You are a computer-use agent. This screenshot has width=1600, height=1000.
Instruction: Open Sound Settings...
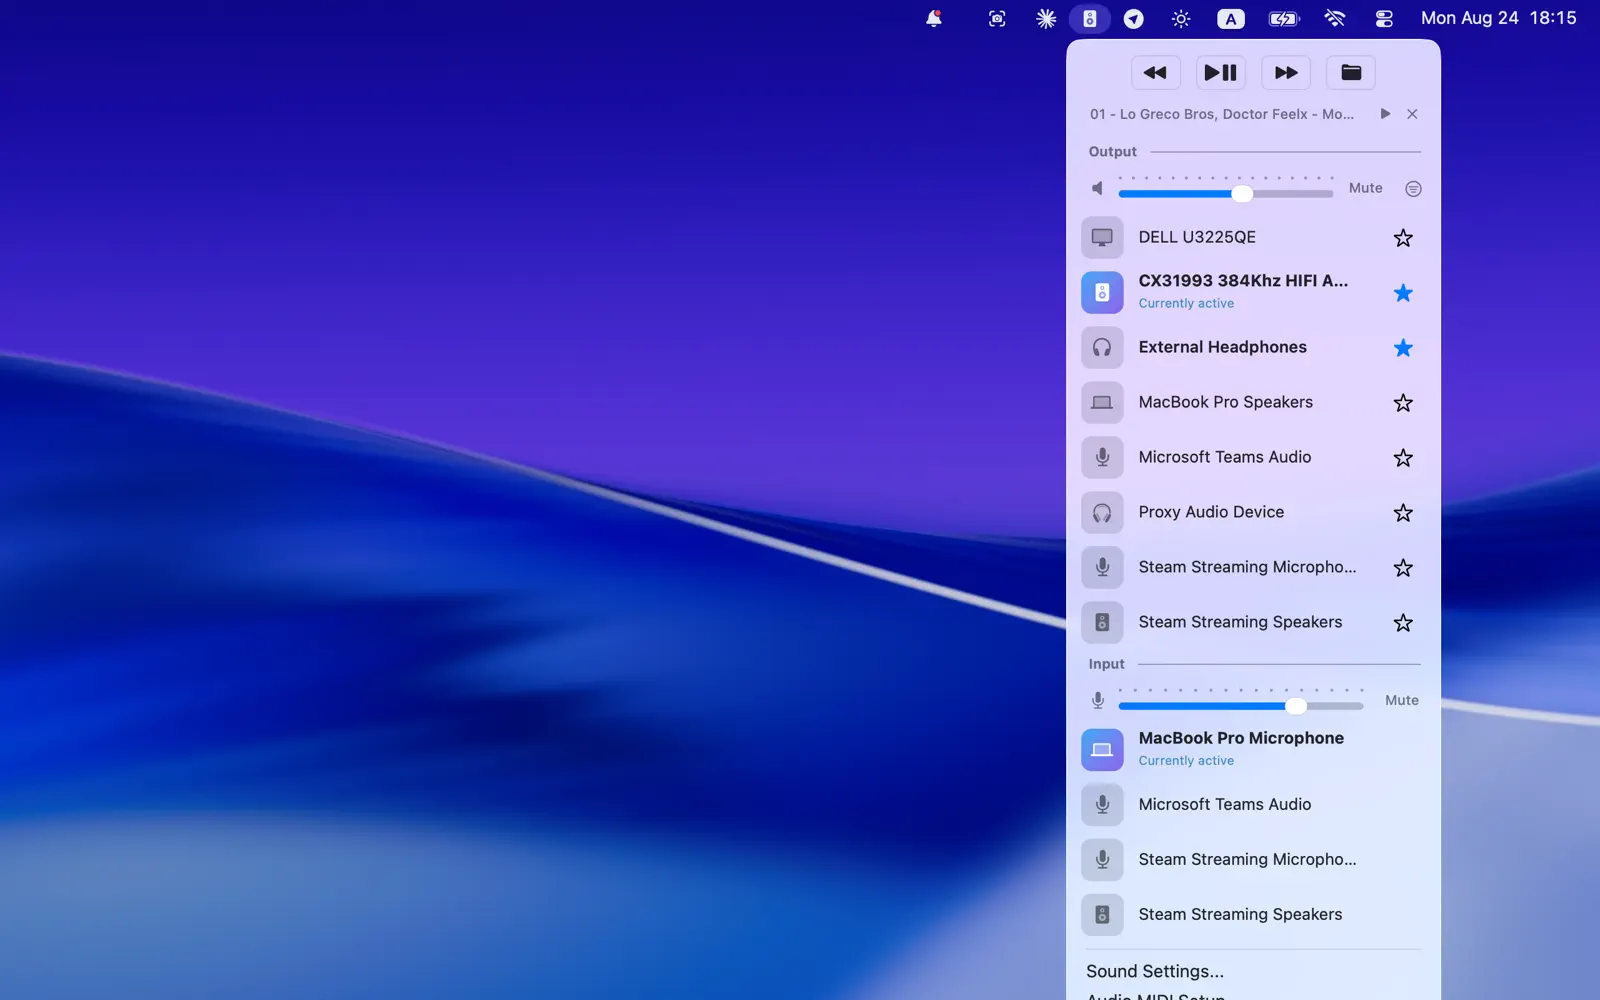pos(1155,971)
